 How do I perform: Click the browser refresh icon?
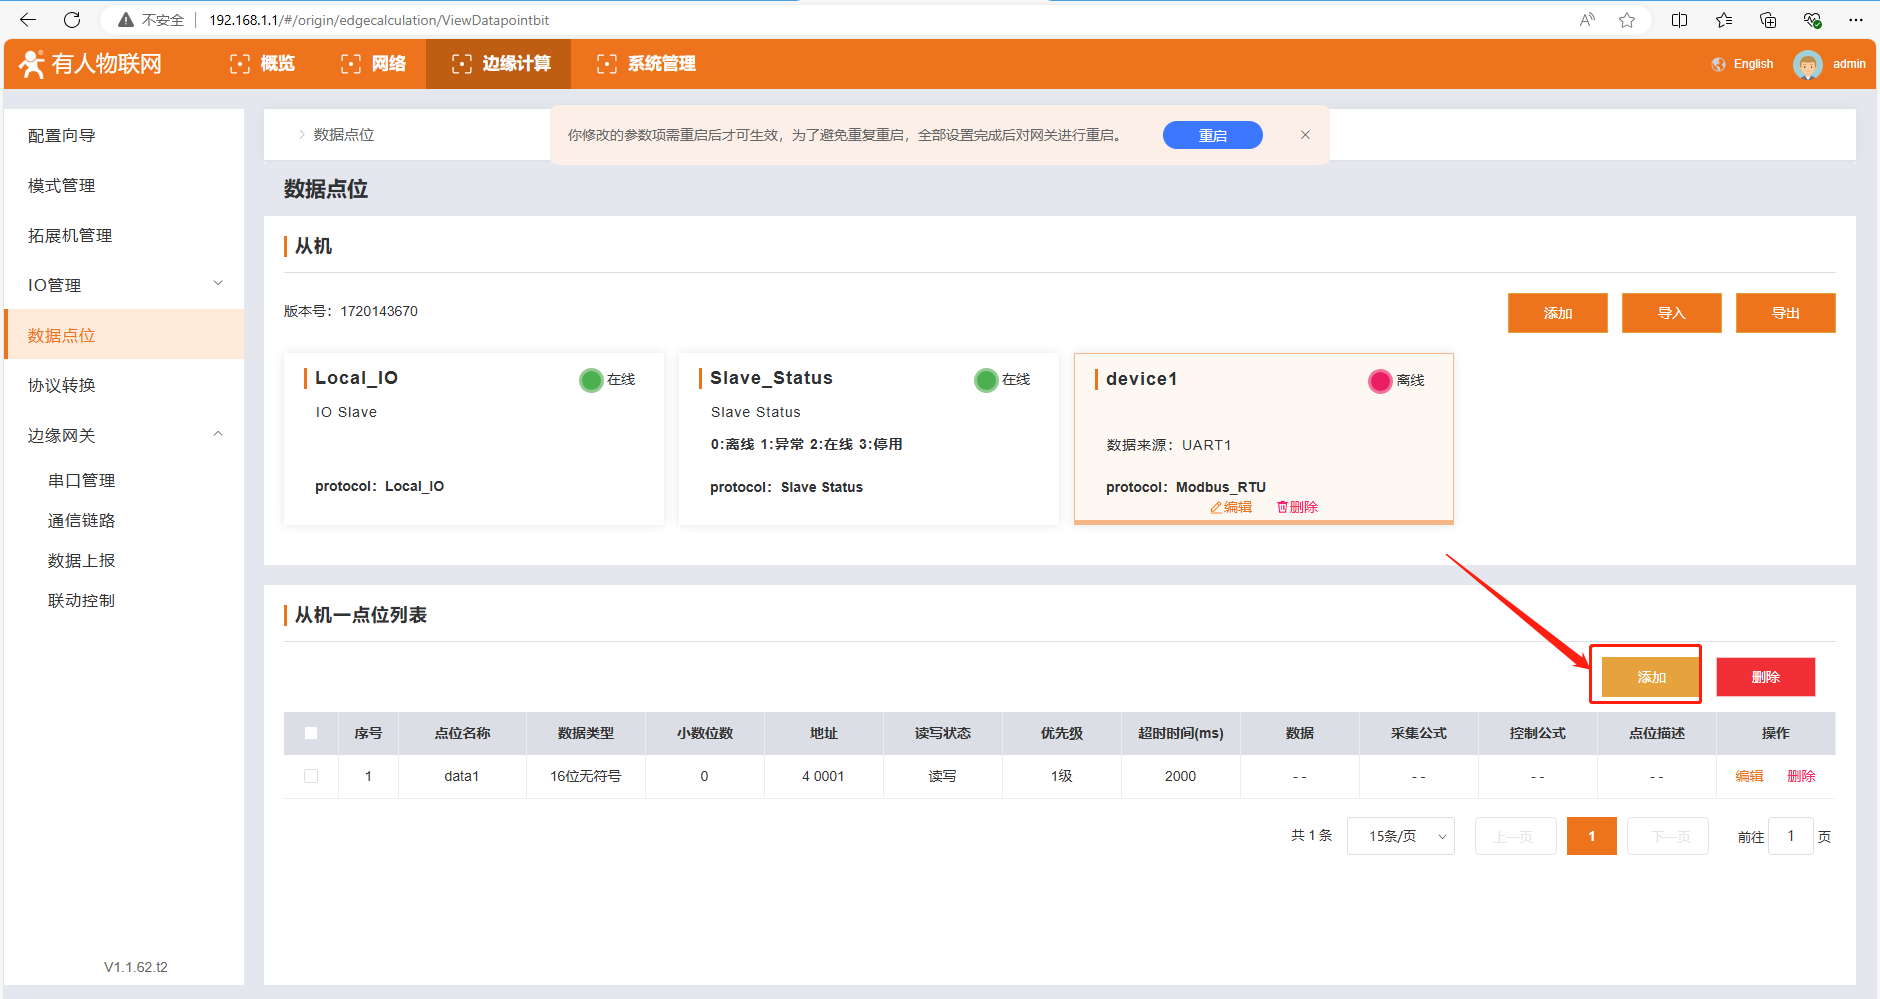click(72, 20)
